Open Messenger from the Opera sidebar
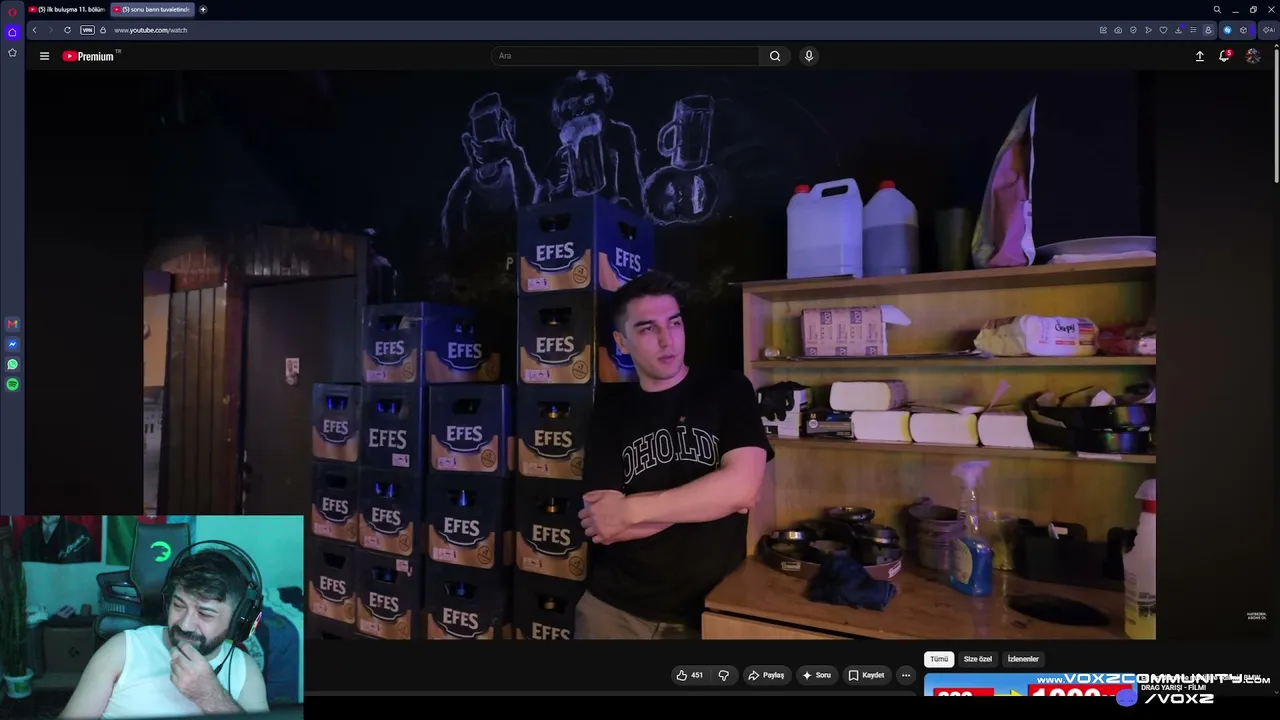Viewport: 1280px width, 720px height. 12,344
